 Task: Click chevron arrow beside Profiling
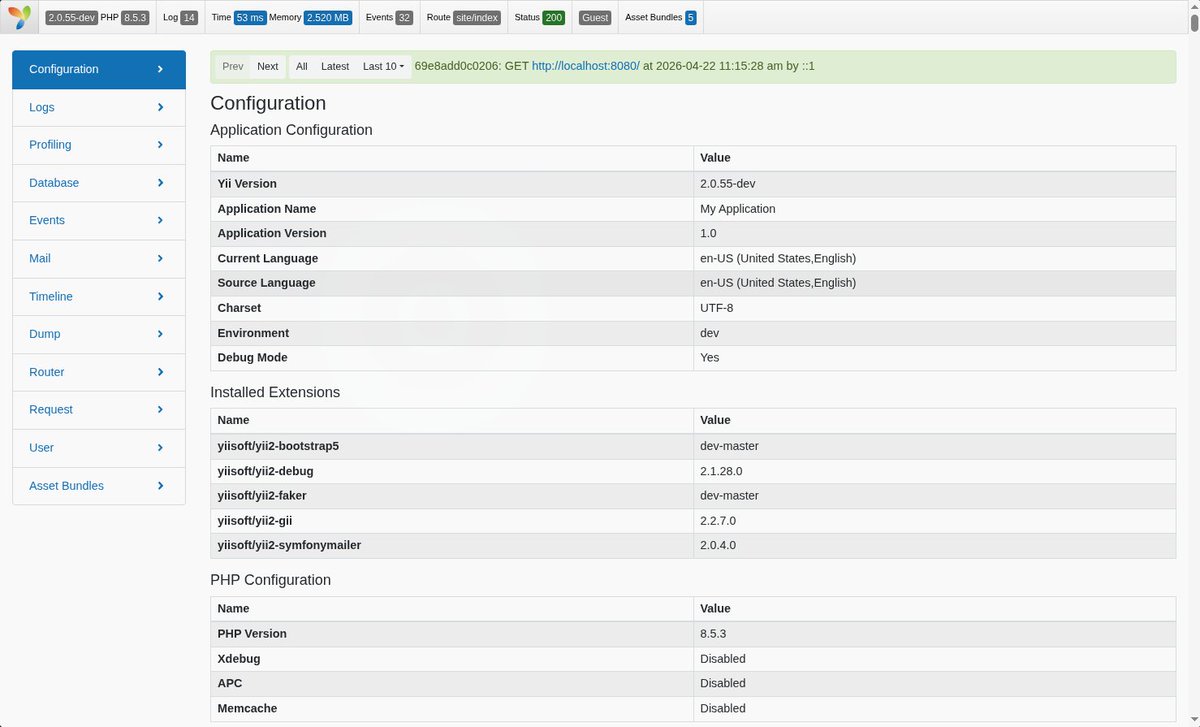point(160,145)
